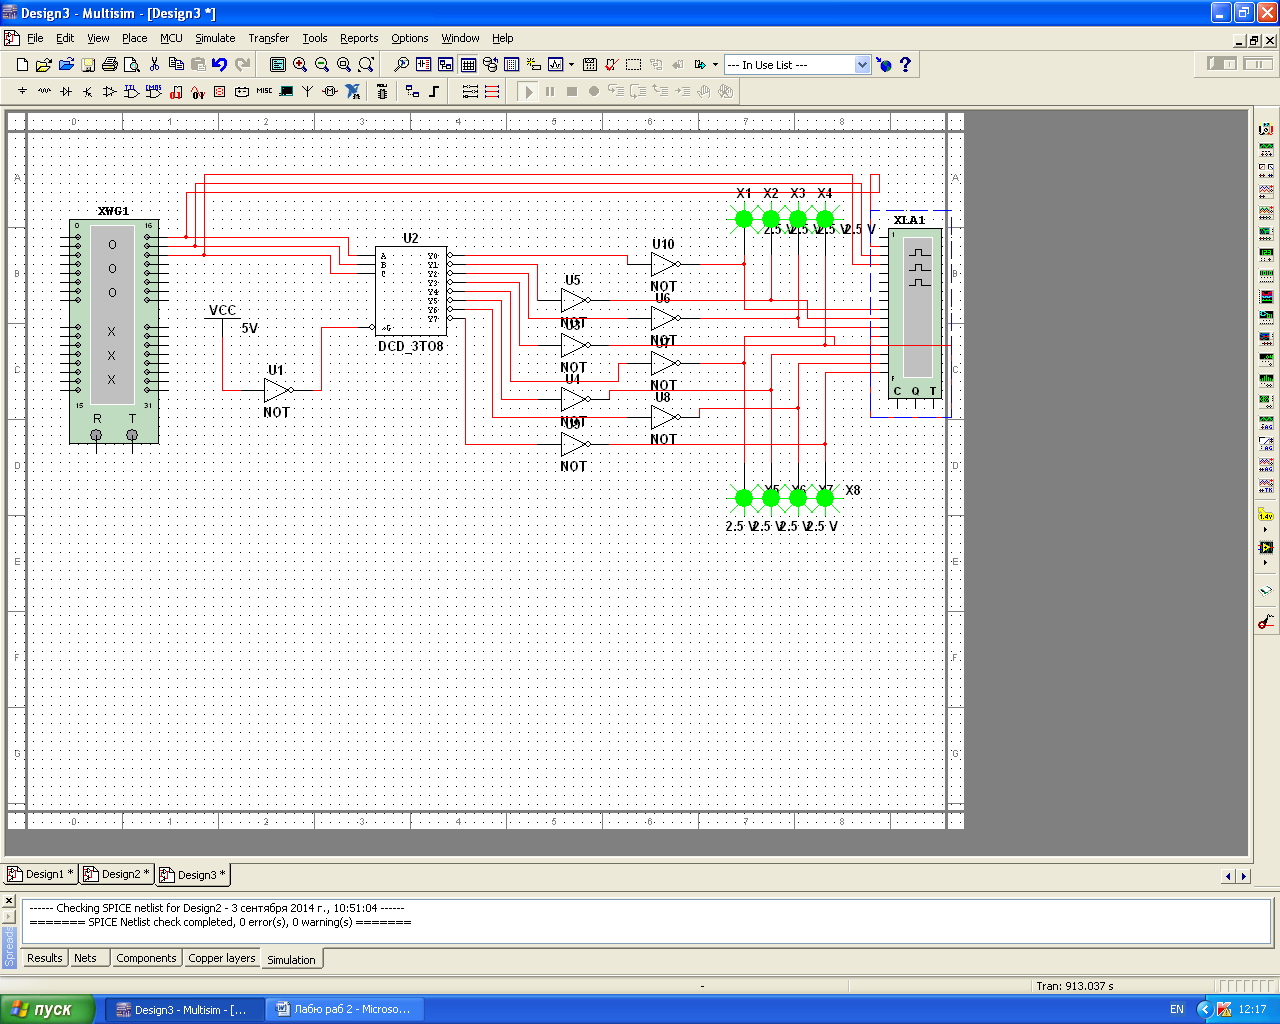Image resolution: width=1280 pixels, height=1024 pixels.
Task: Toggle the Spreadsheet View button
Action: pyautogui.click(x=468, y=64)
